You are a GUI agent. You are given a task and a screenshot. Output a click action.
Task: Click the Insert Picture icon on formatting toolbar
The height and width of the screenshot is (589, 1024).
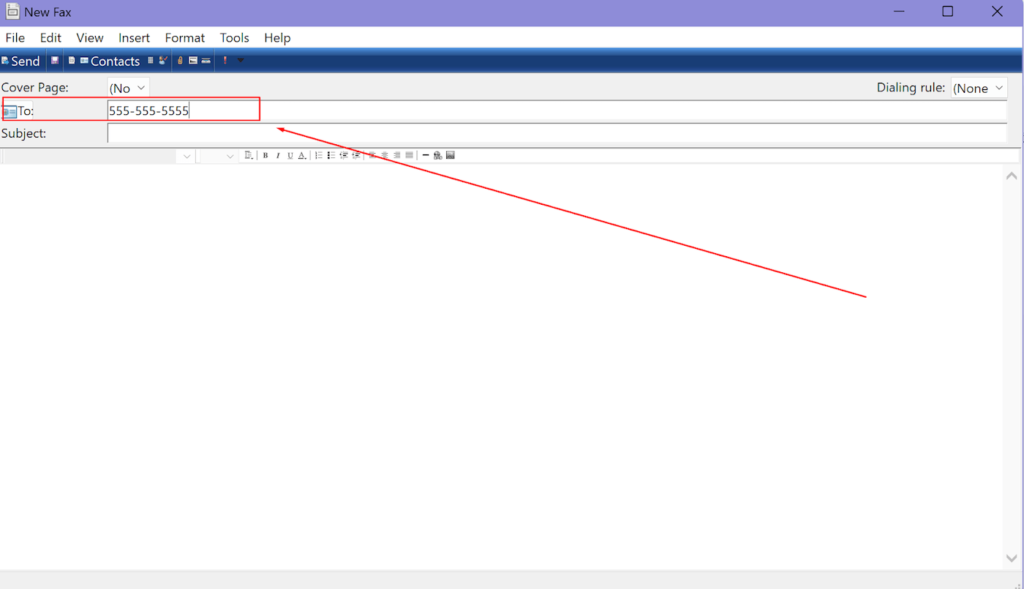(x=449, y=155)
